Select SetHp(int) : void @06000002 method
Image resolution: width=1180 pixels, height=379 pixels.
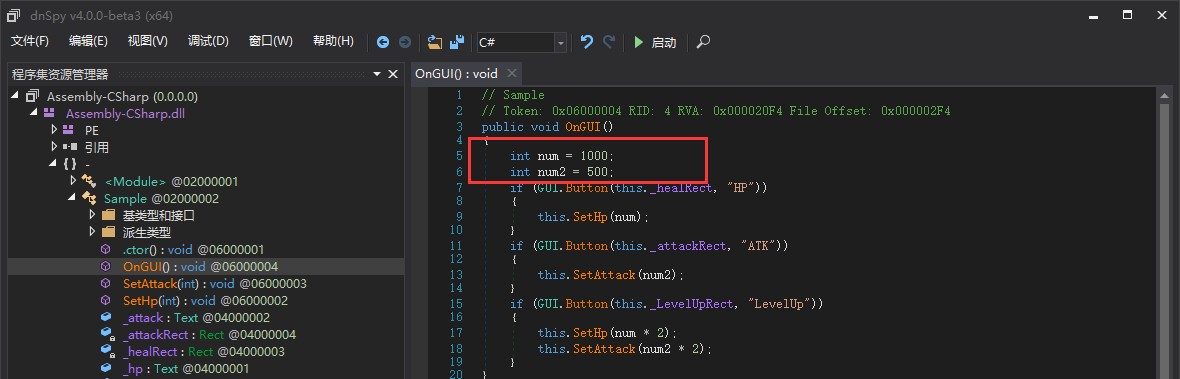[204, 300]
